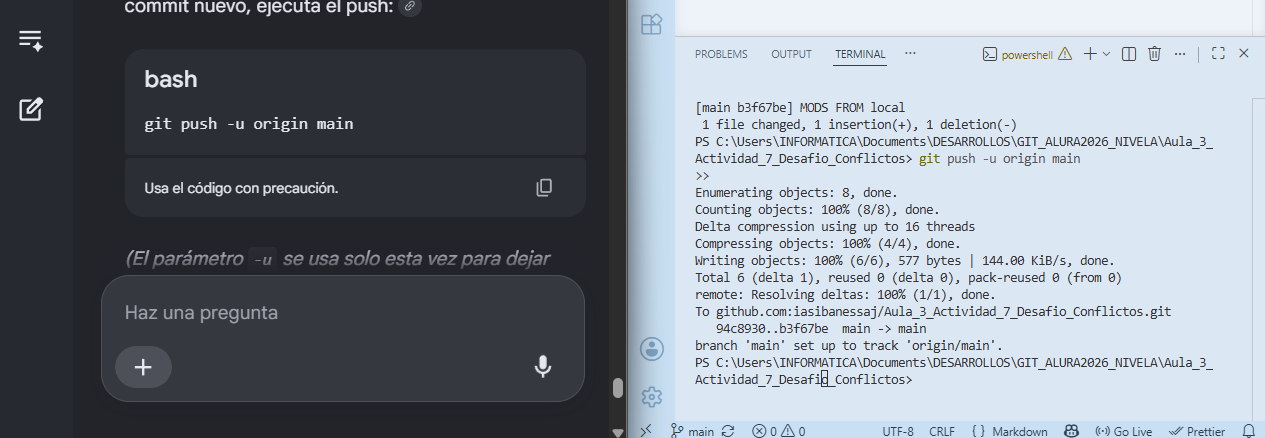The image size is (1265, 438).
Task: Click the '94c8930..b3f67be main -> main' line
Action: click(x=821, y=328)
